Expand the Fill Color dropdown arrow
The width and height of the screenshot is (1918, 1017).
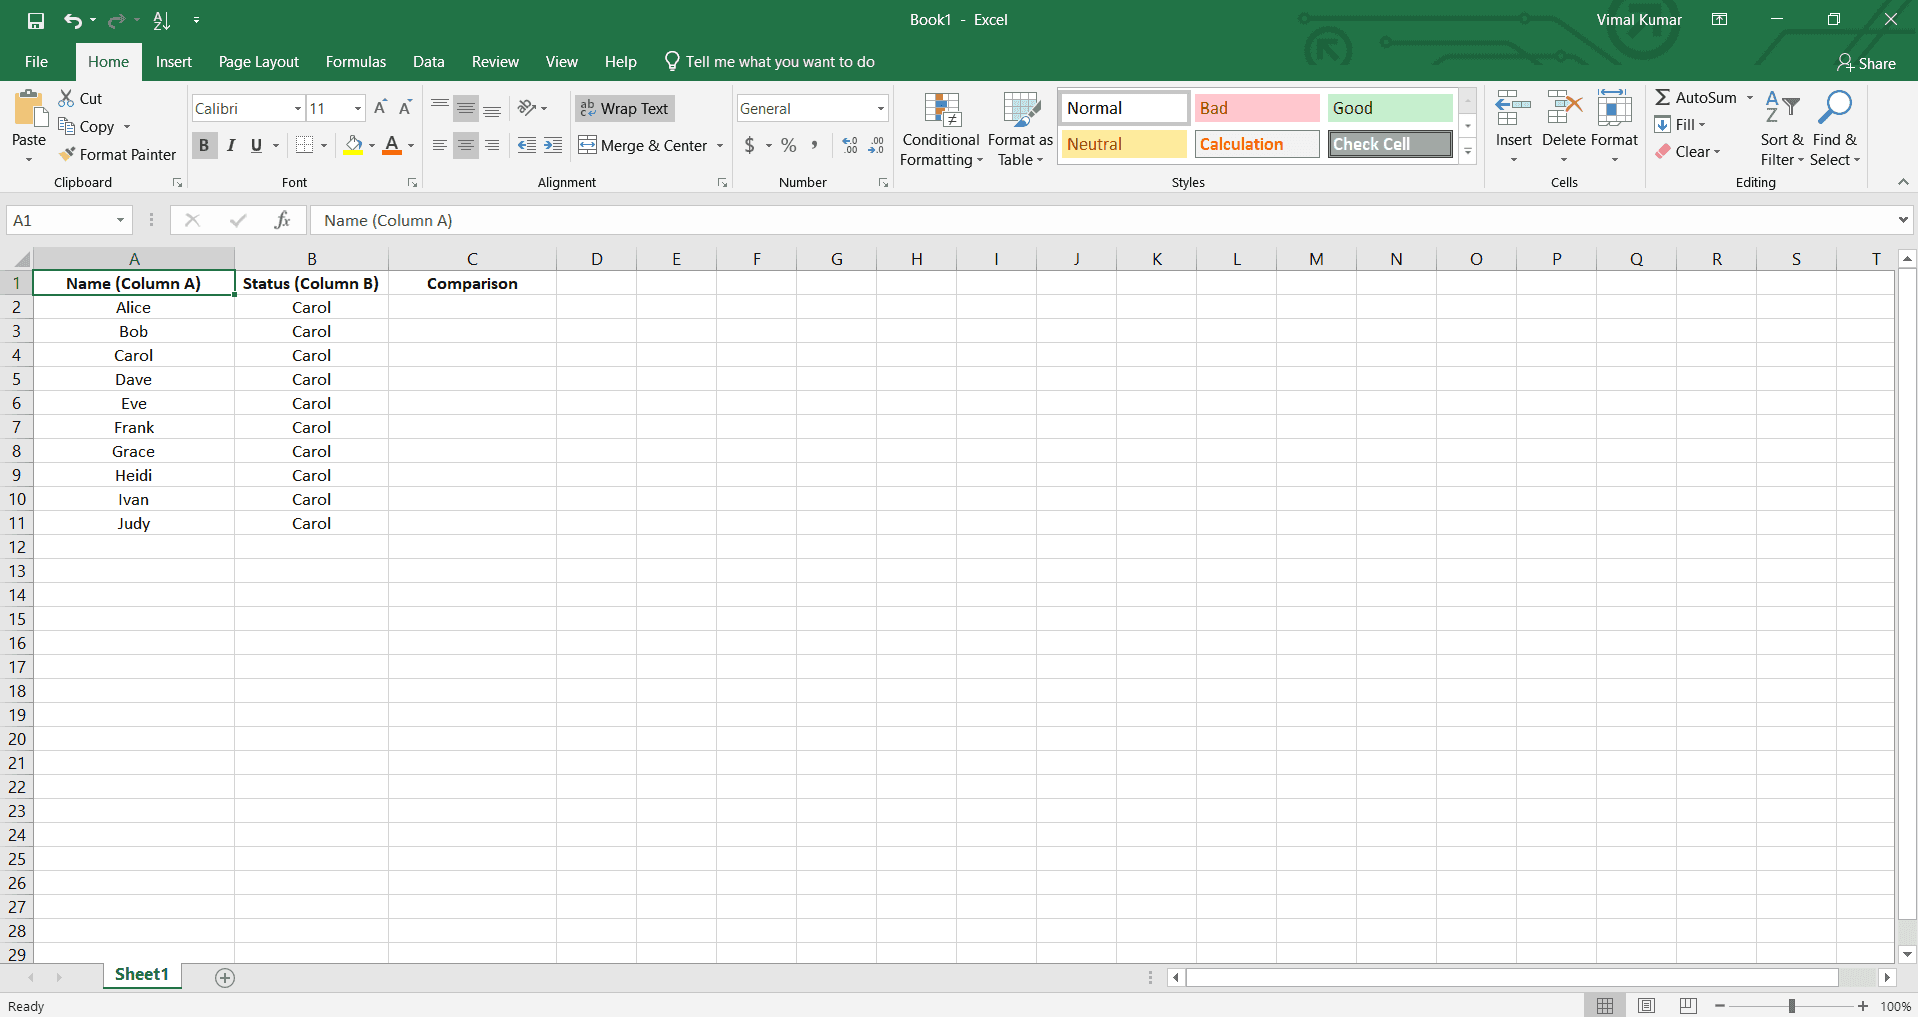pos(370,145)
